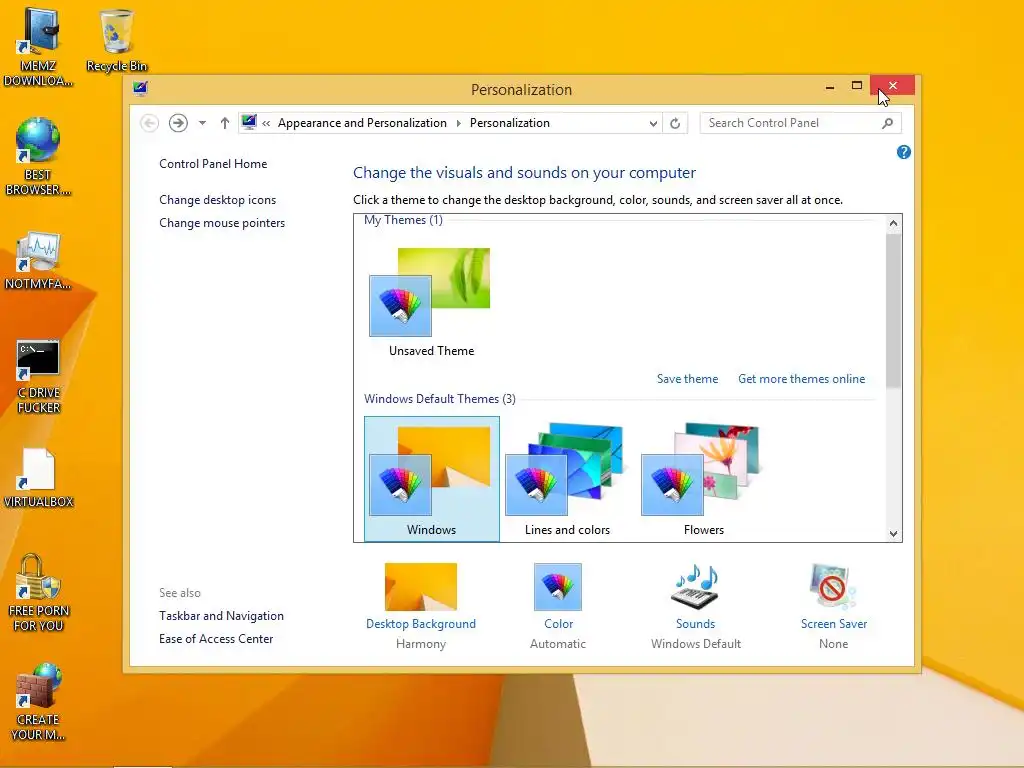This screenshot has width=1024, height=768.
Task: Click the Forward navigation arrow
Action: pos(178,123)
